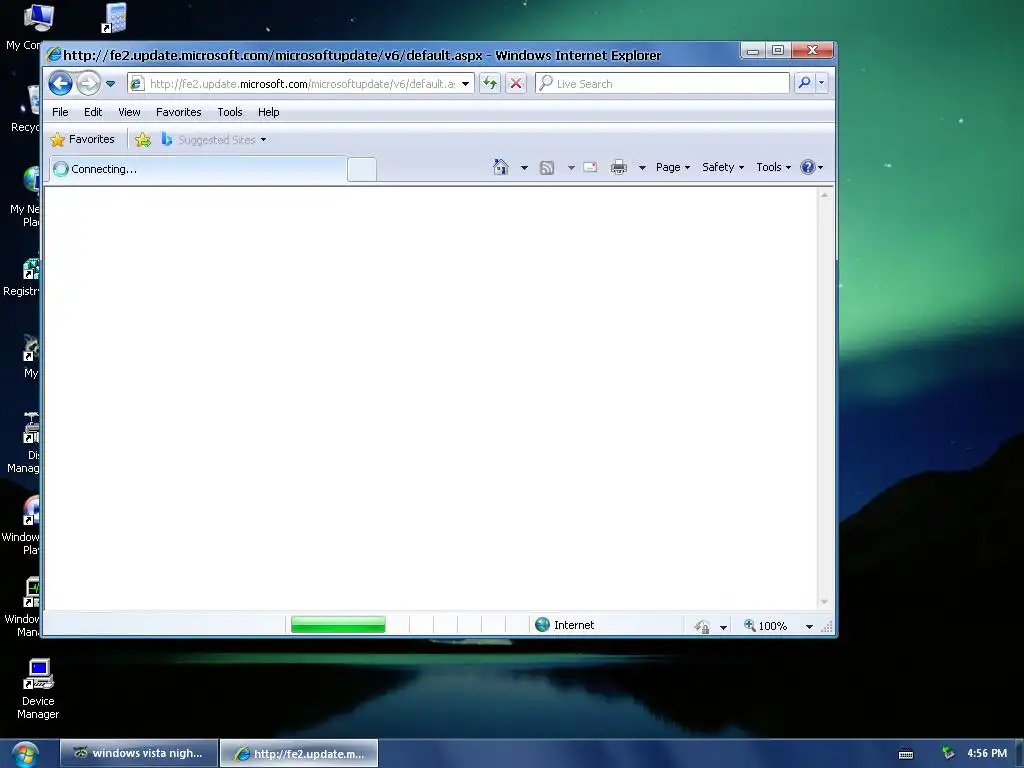
Task: Expand the Feeds dropdown arrow
Action: point(571,168)
